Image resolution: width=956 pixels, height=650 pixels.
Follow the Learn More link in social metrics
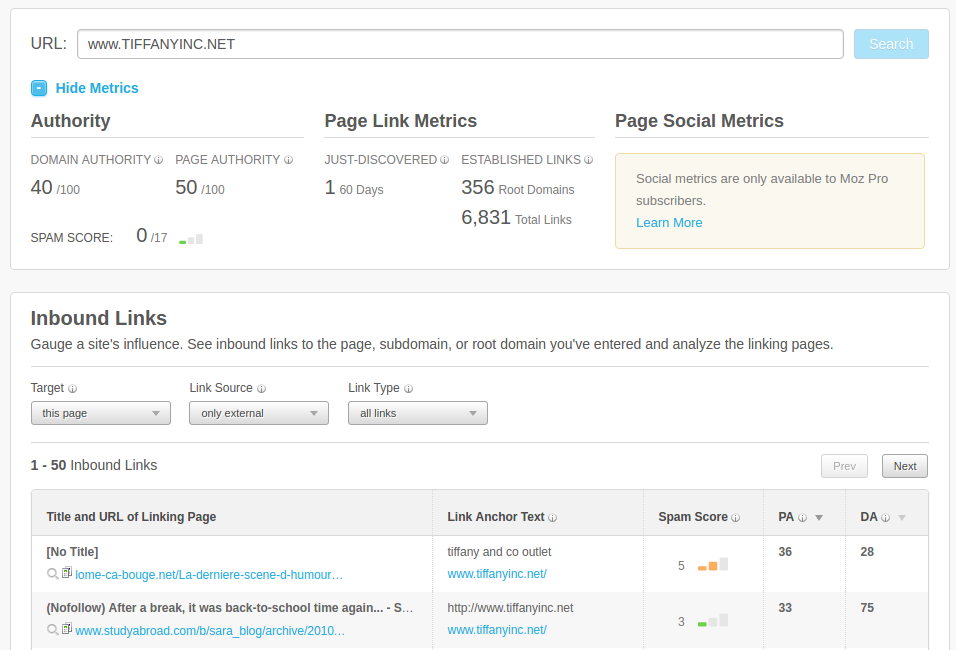(669, 223)
